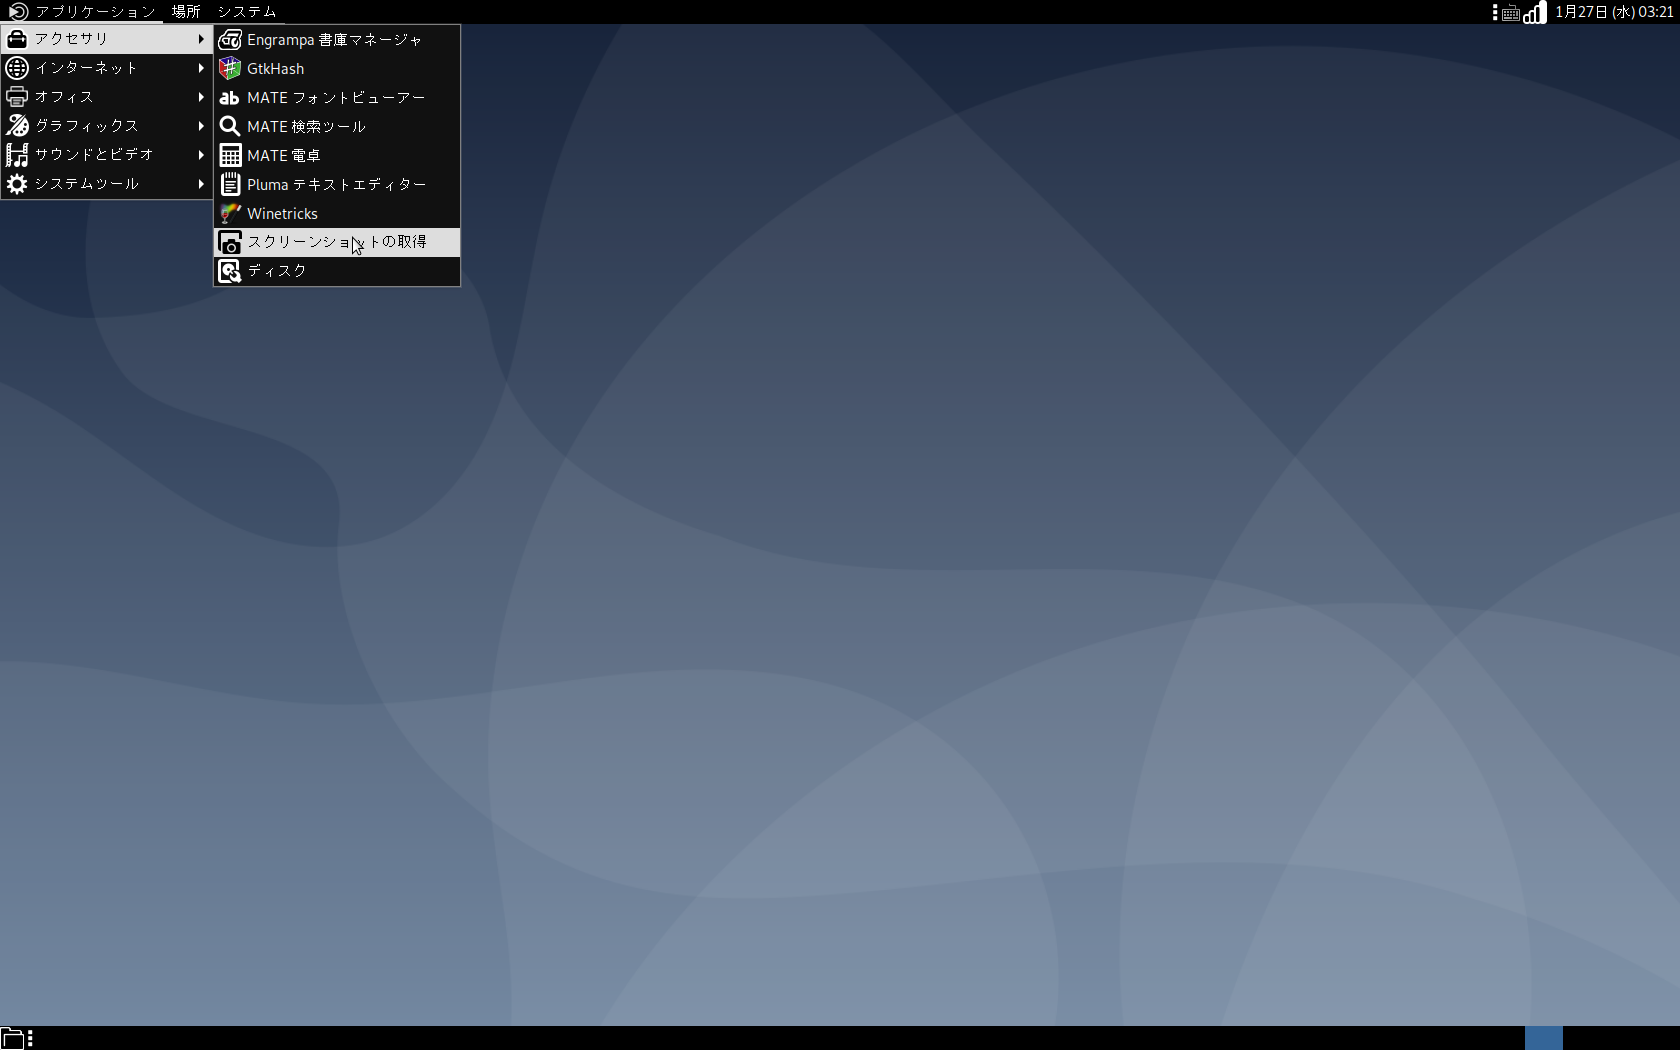1680x1050 pixels.
Task: Click the MATE font viewer 'ab' icon
Action: [230, 98]
